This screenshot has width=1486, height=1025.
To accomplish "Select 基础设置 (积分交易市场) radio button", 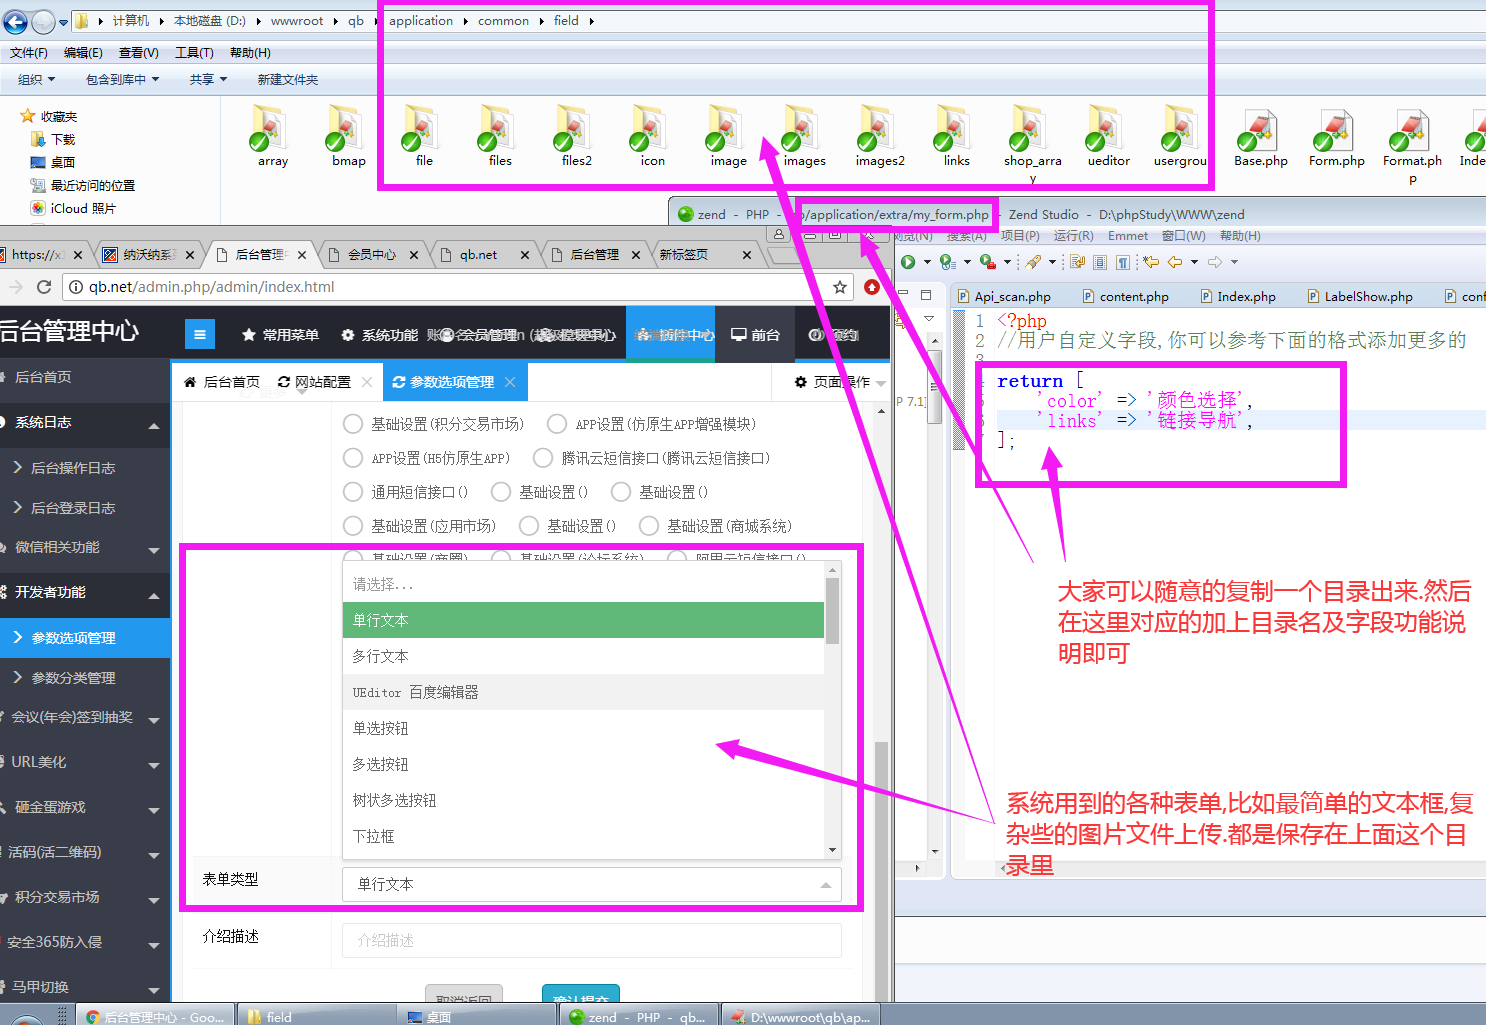I will click(353, 424).
